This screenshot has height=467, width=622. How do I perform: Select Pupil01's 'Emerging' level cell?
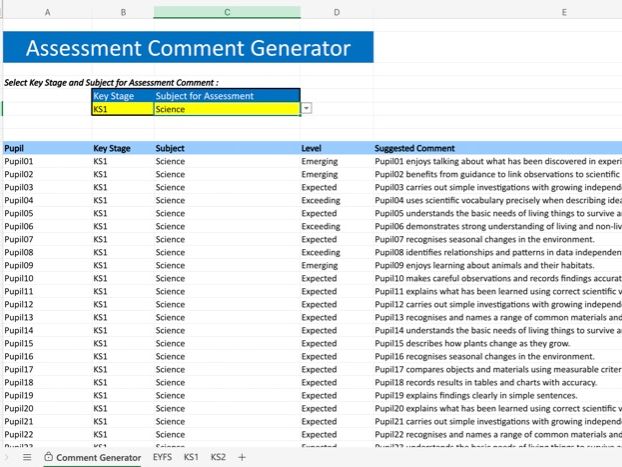[336, 161]
